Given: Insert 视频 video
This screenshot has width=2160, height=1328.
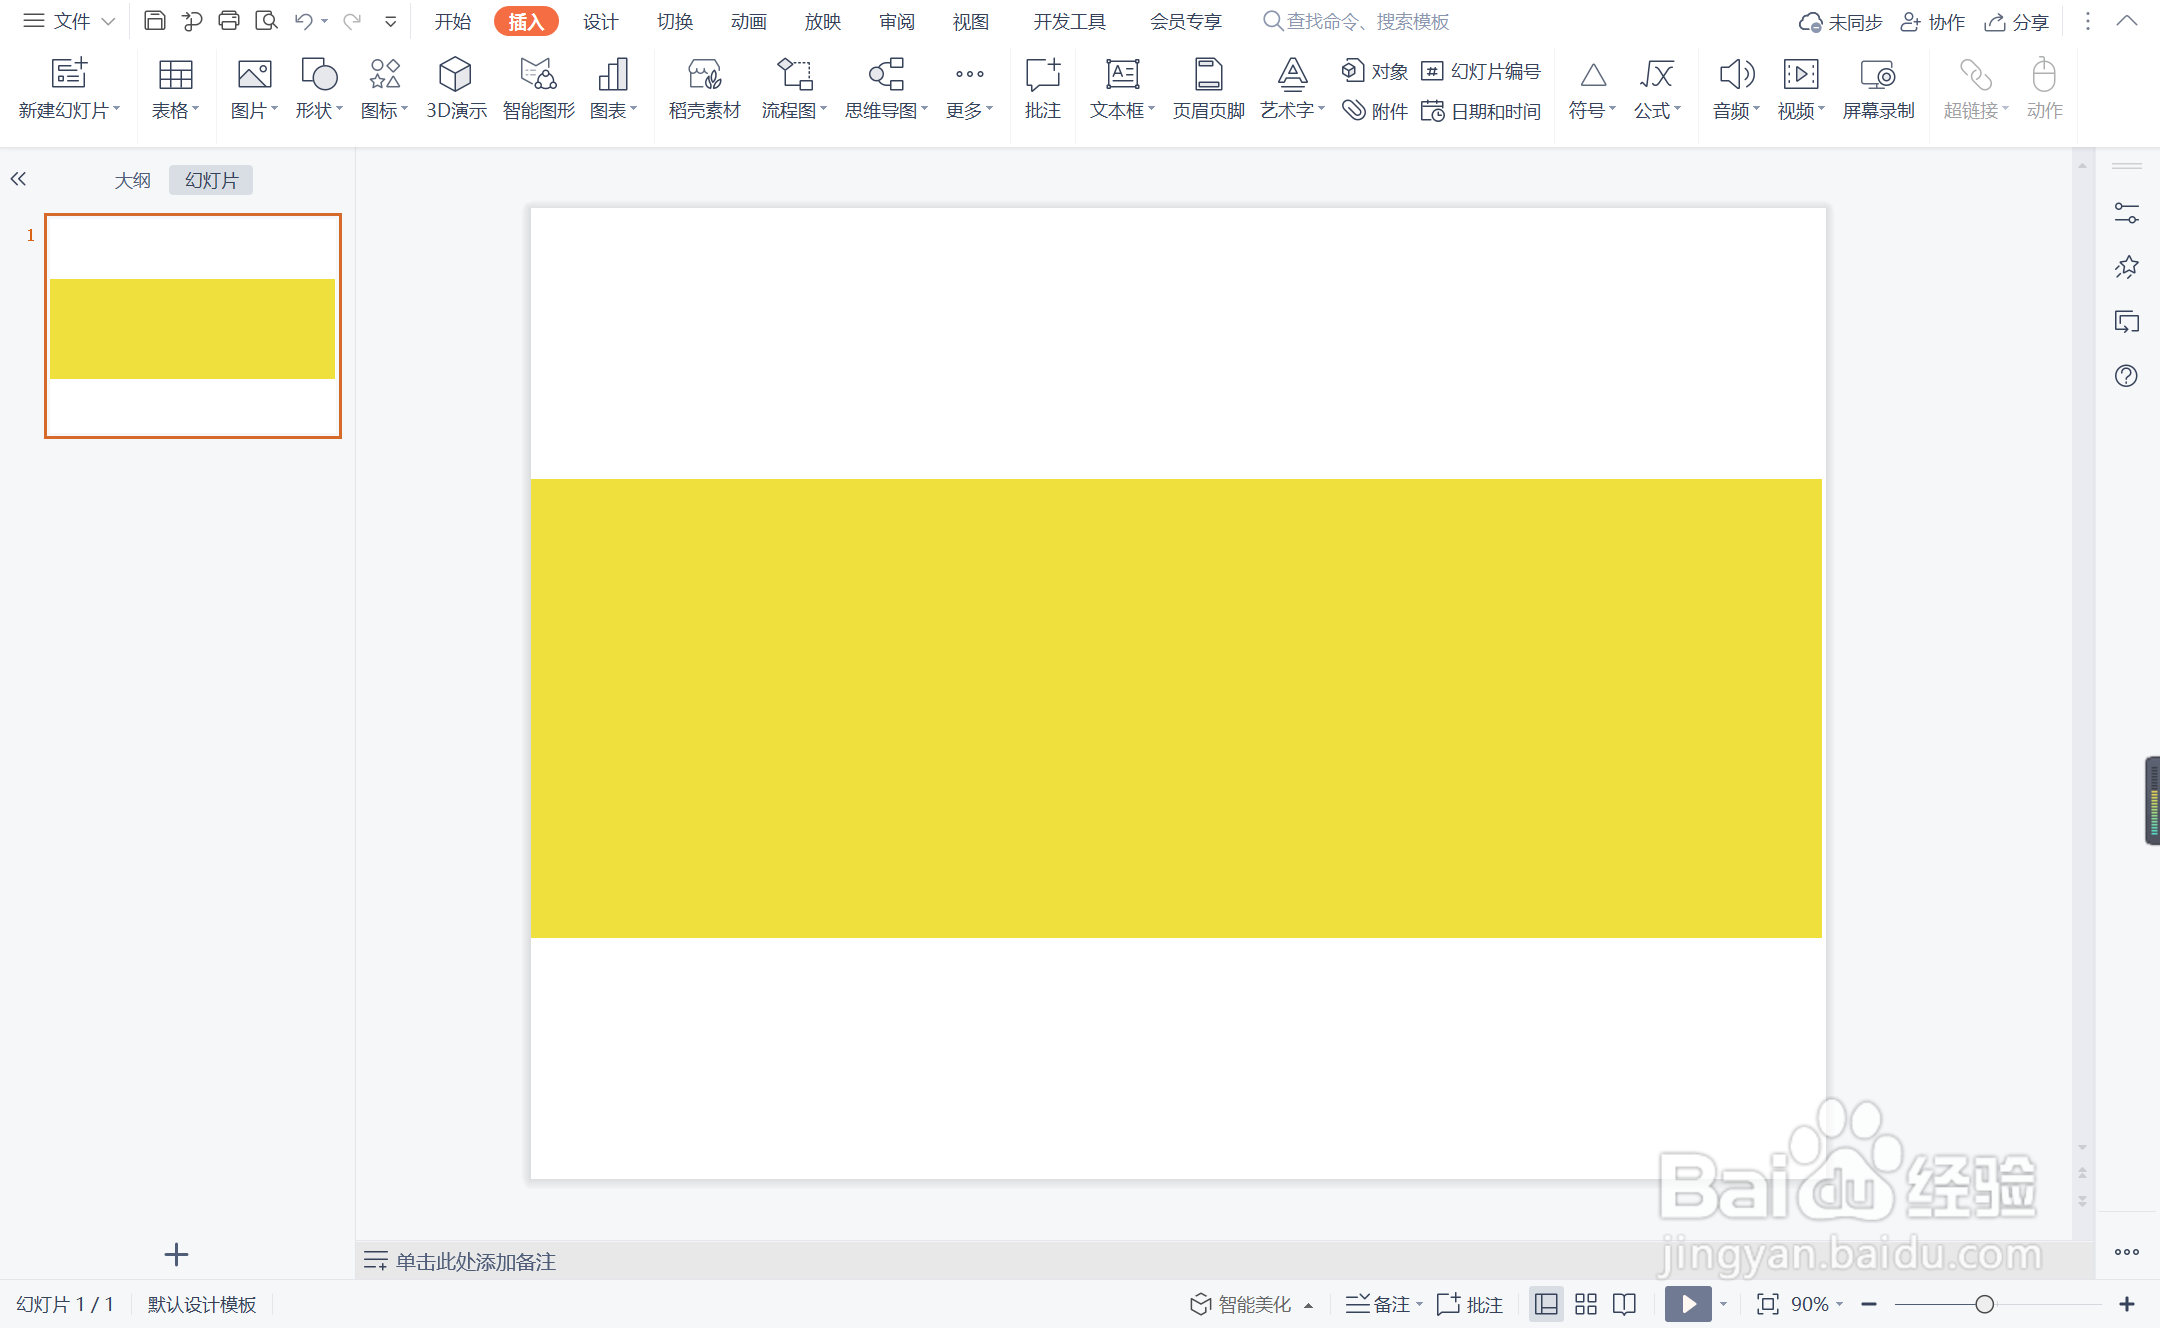Looking at the screenshot, I should pyautogui.click(x=1801, y=88).
